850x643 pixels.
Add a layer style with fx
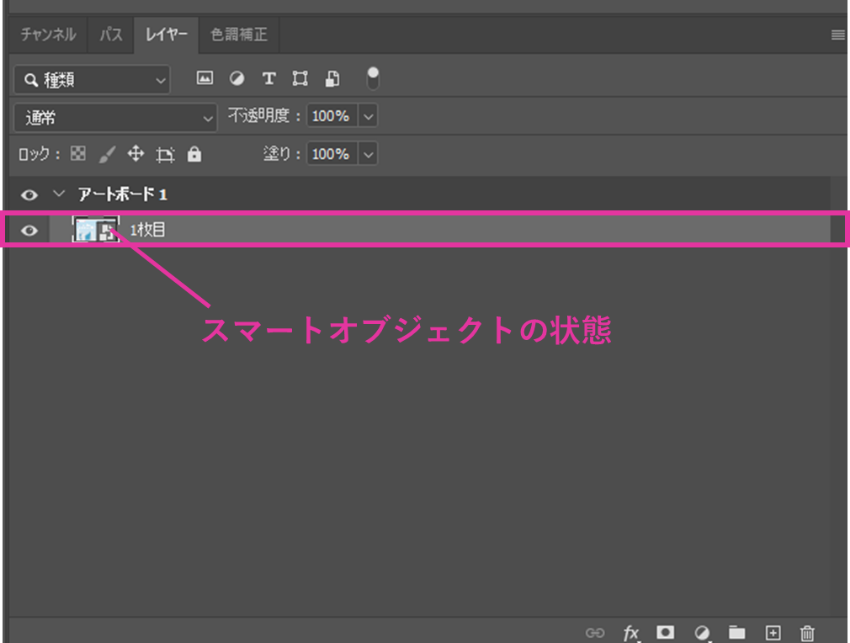point(630,633)
